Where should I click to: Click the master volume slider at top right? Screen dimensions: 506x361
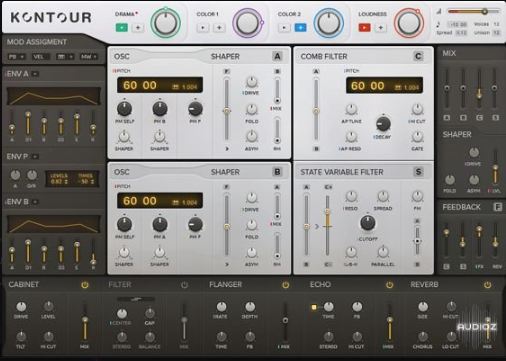(474, 12)
